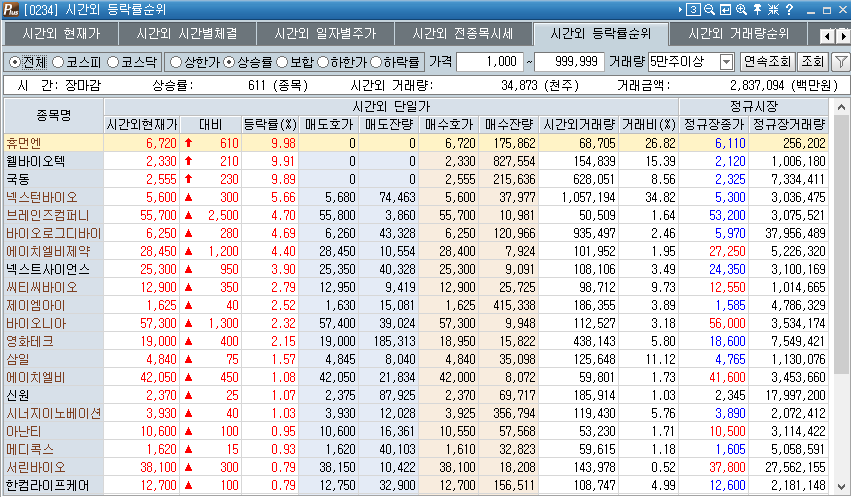Click the collapse arrows icon in title bar
The height and width of the screenshot is (497, 851).
pyautogui.click(x=773, y=10)
